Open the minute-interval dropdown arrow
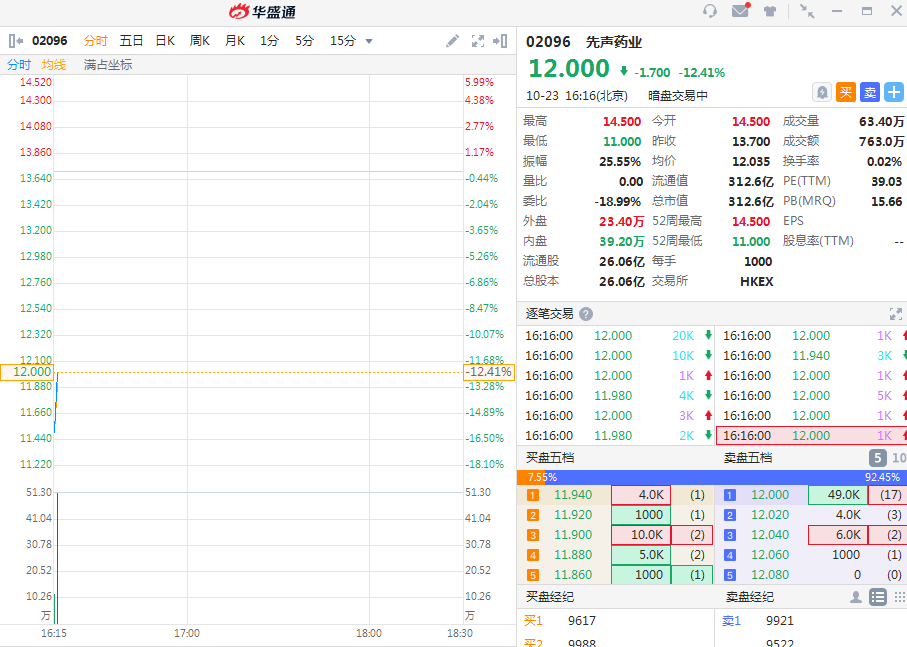The height and width of the screenshot is (647, 907). coord(369,41)
